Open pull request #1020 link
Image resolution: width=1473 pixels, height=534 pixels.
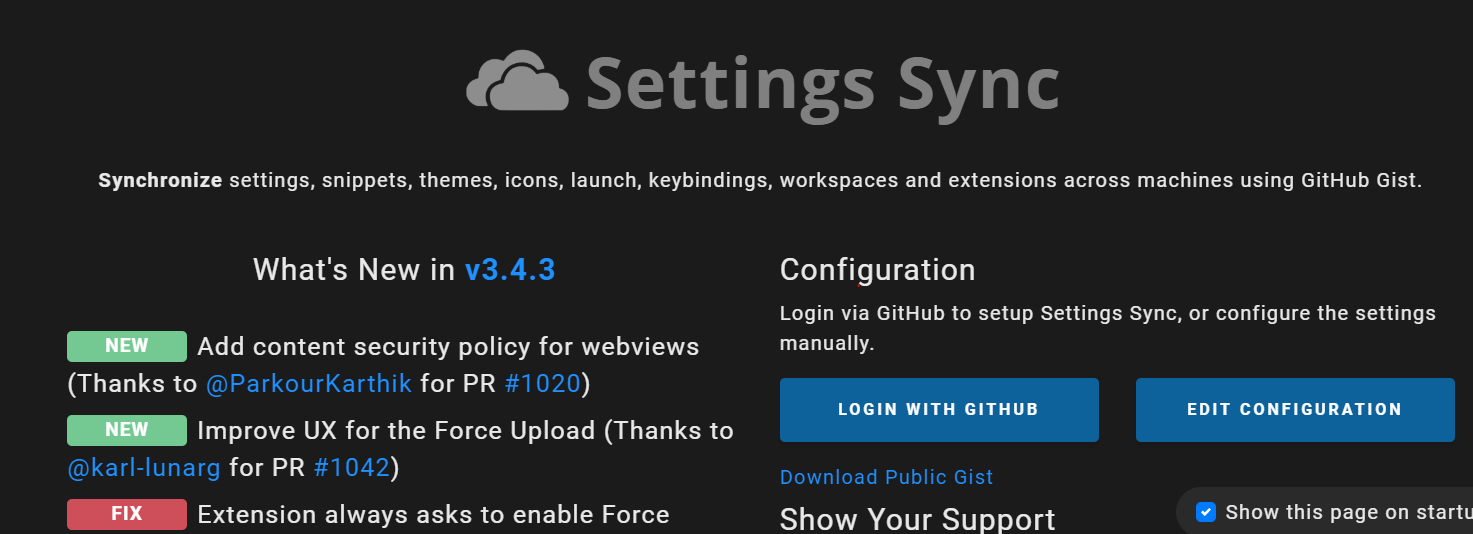[543, 384]
